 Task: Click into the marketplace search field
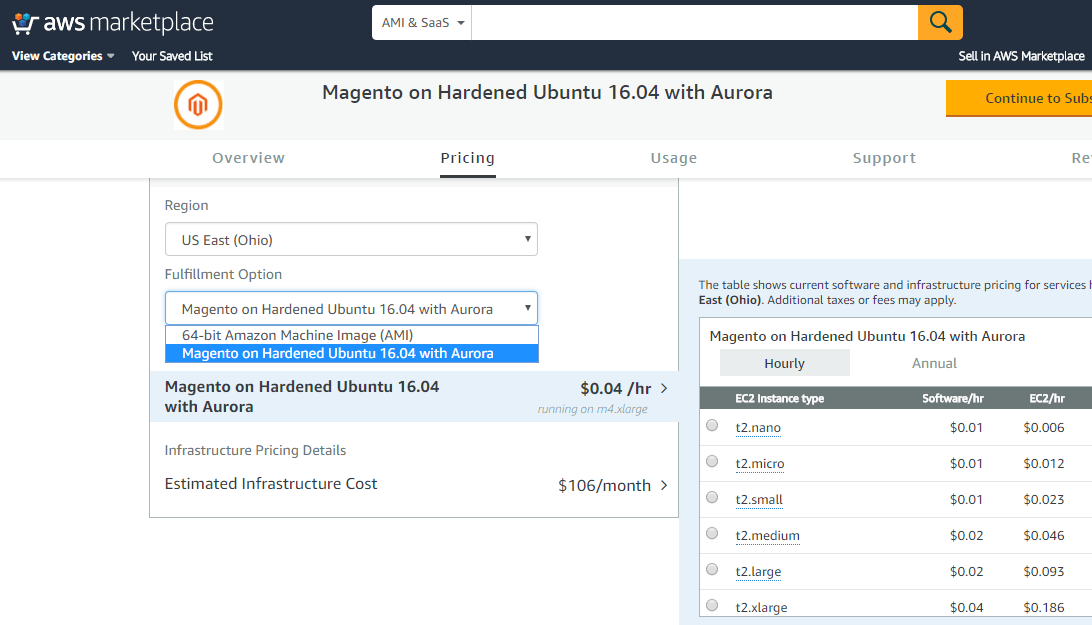694,22
